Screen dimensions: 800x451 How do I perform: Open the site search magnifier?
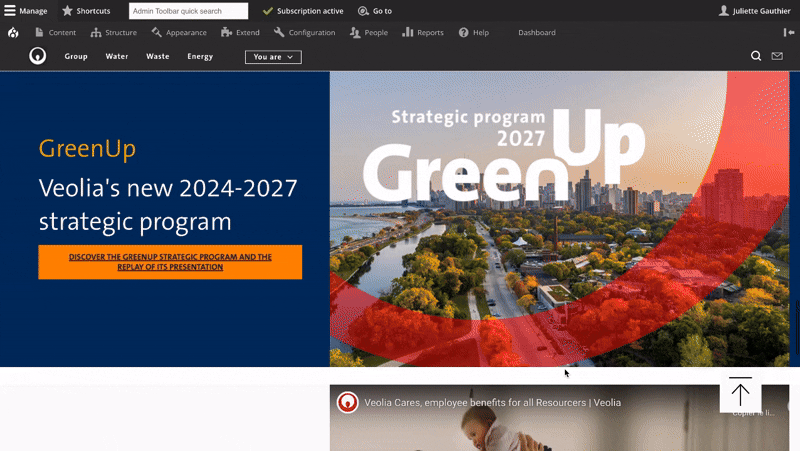pyautogui.click(x=756, y=56)
